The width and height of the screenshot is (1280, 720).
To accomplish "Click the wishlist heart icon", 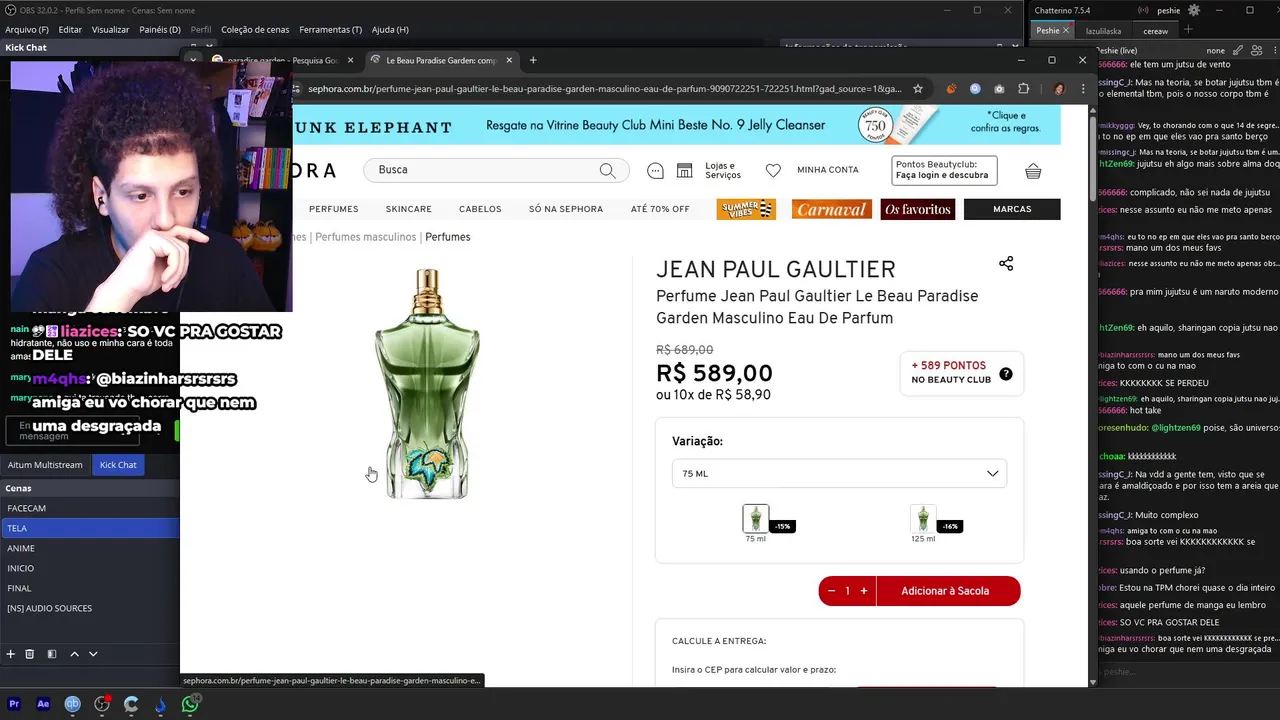I will pyautogui.click(x=773, y=171).
